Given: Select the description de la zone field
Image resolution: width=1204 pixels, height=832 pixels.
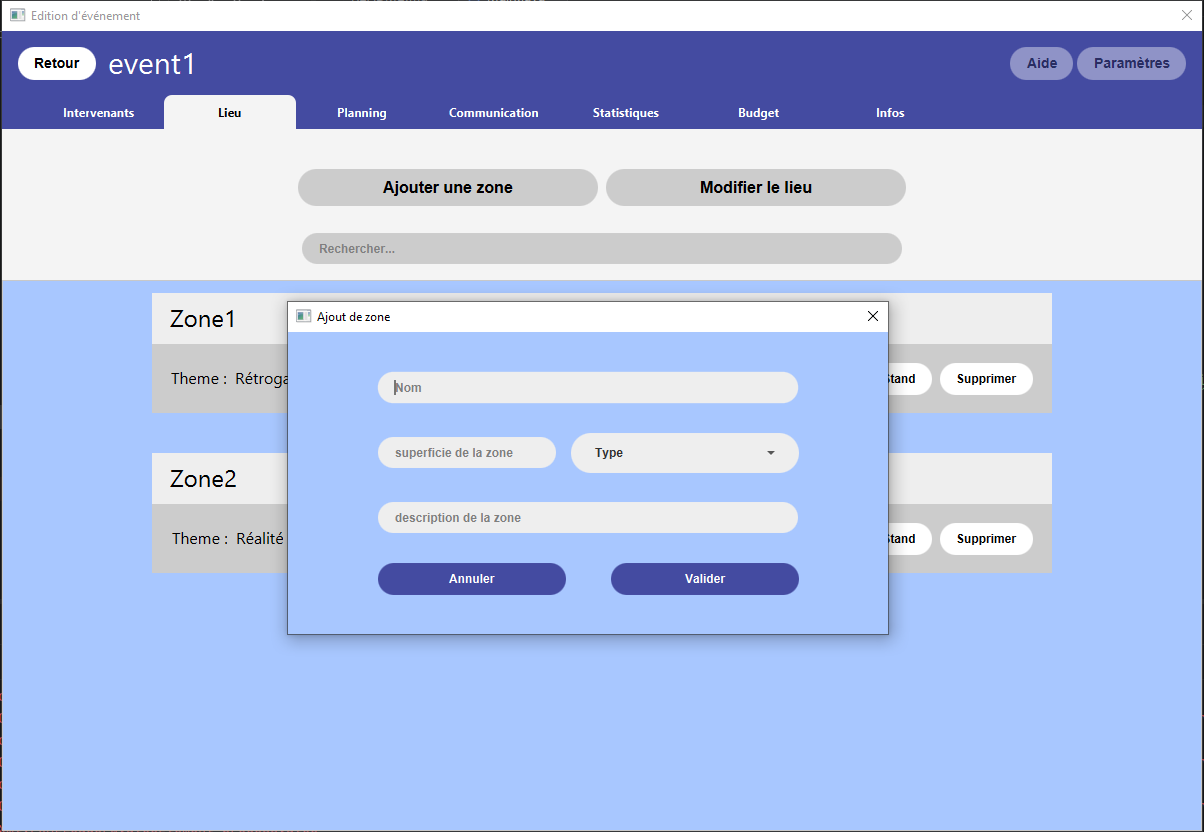Looking at the screenshot, I should coord(588,518).
